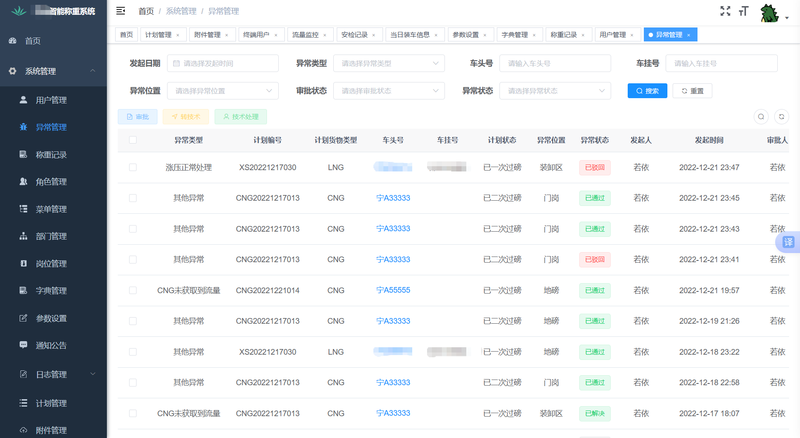The width and height of the screenshot is (800, 438).
Task: Open 通知公告 in the sidebar
Action: tap(50, 346)
